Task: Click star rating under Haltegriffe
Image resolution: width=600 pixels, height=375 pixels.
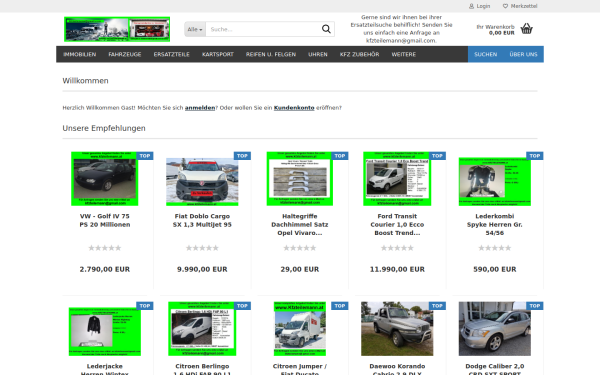Action: tap(300, 248)
